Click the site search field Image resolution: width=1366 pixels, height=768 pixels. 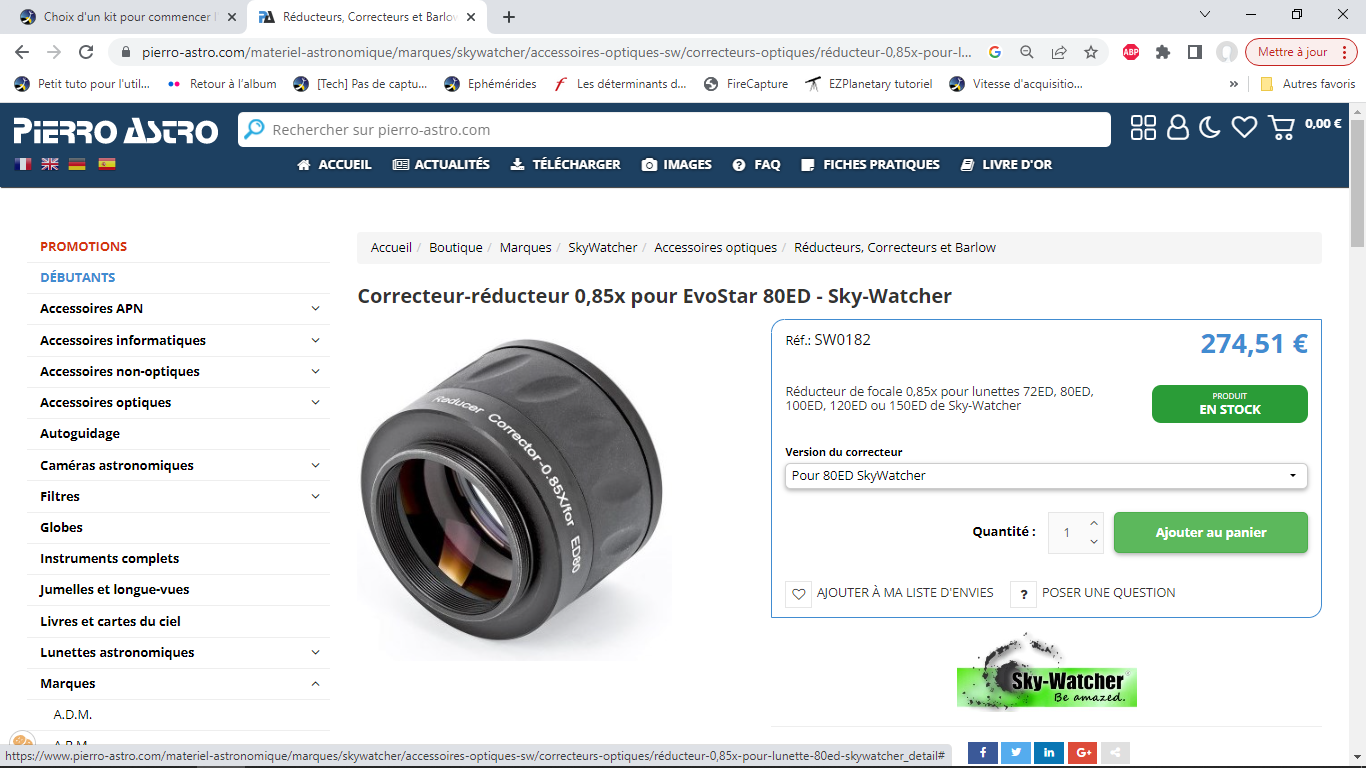674,130
